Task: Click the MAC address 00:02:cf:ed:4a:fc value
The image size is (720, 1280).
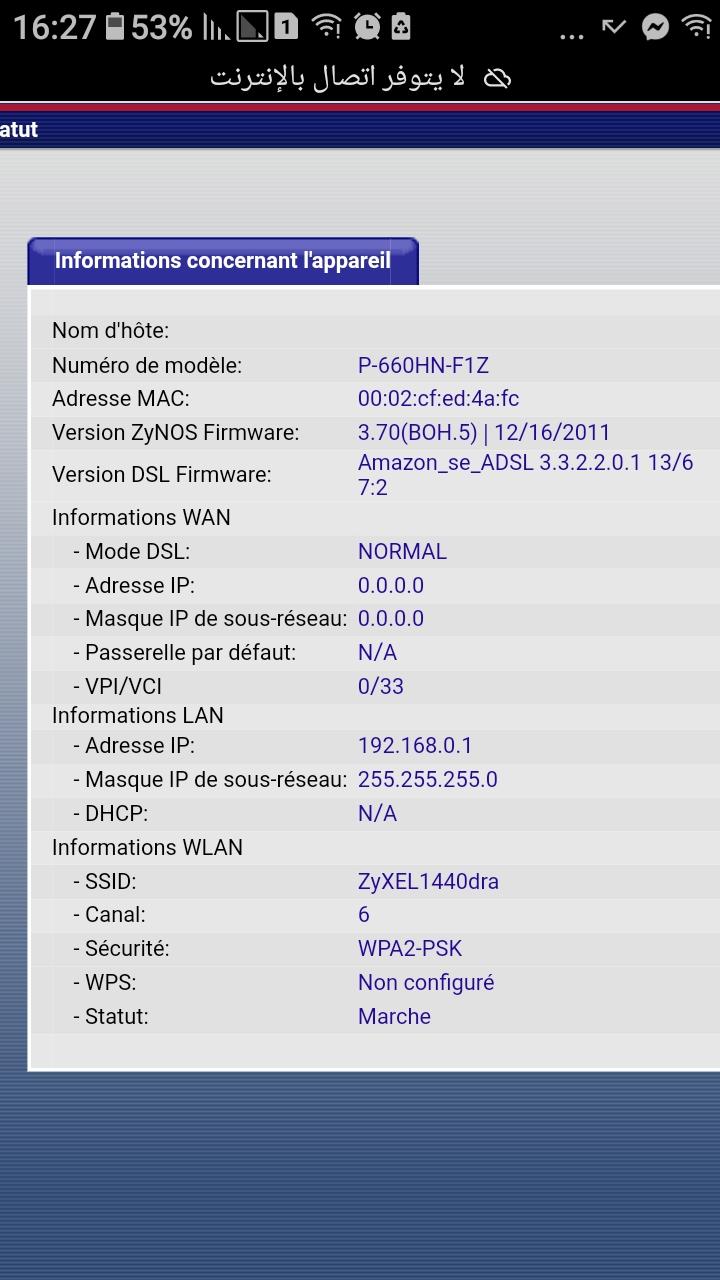Action: pos(439,399)
